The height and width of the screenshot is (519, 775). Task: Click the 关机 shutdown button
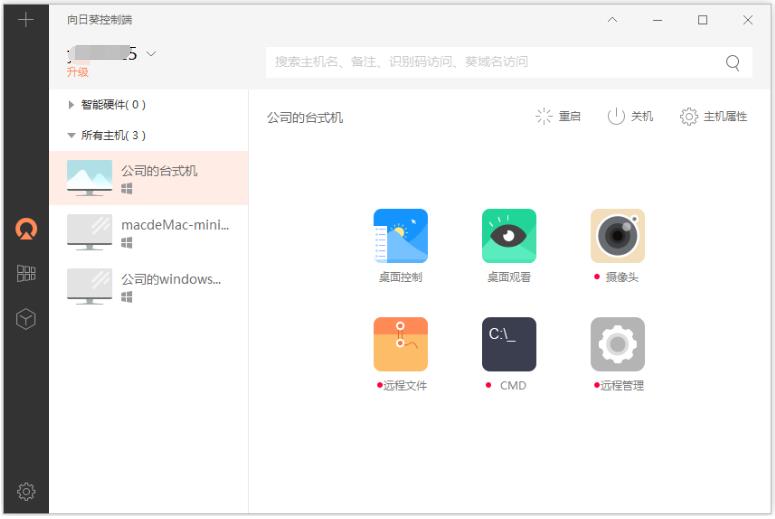tap(630, 117)
